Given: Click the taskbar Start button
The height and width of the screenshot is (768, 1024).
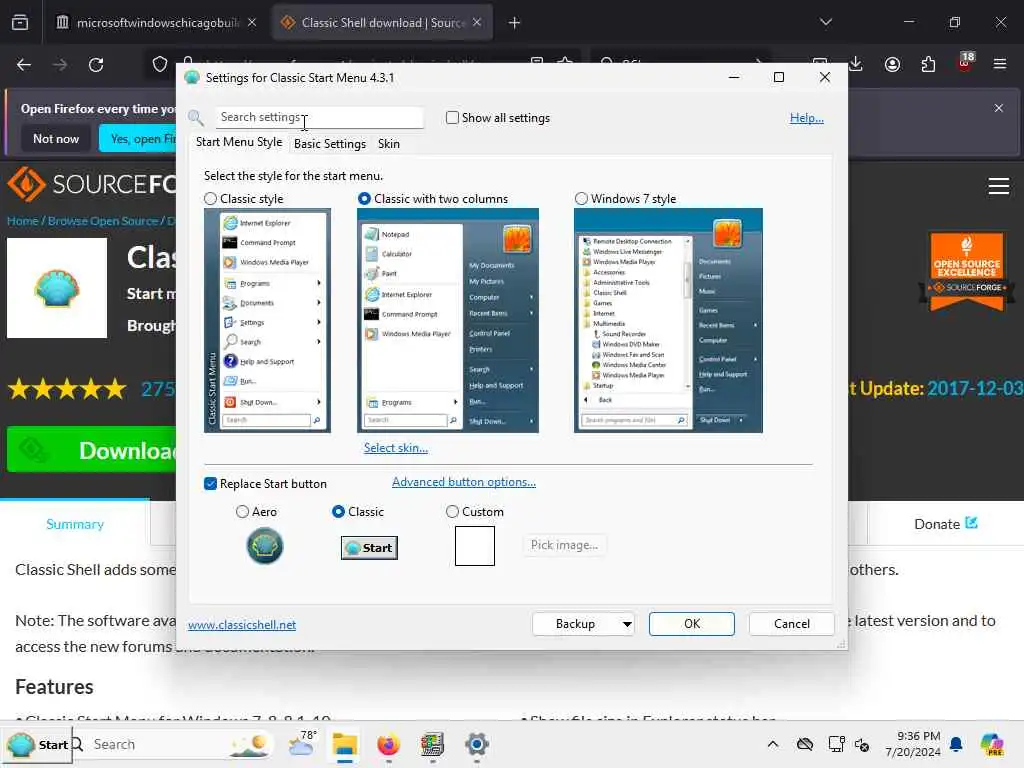Looking at the screenshot, I should point(37,744).
